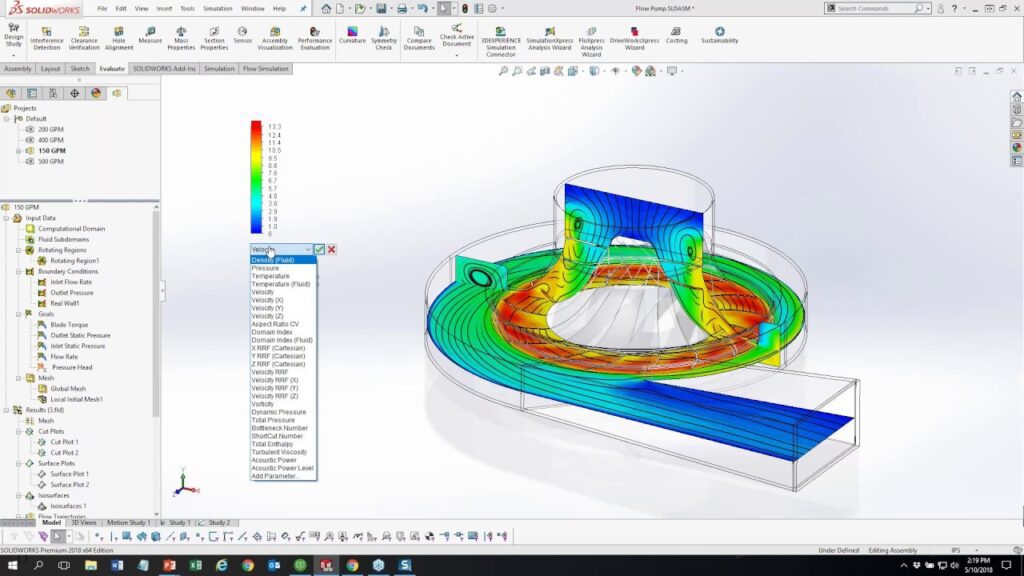Open the Sustainability tool

(x=719, y=33)
